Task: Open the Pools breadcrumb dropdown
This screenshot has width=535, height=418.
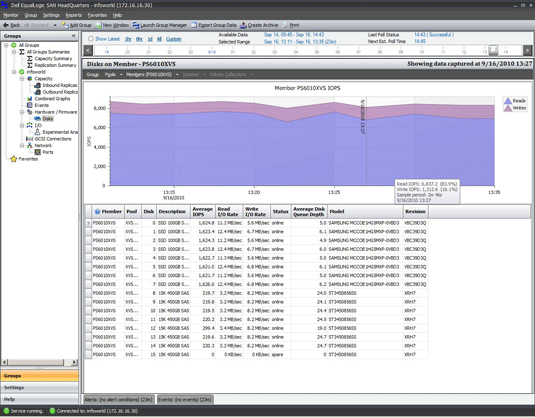Action: pos(121,74)
